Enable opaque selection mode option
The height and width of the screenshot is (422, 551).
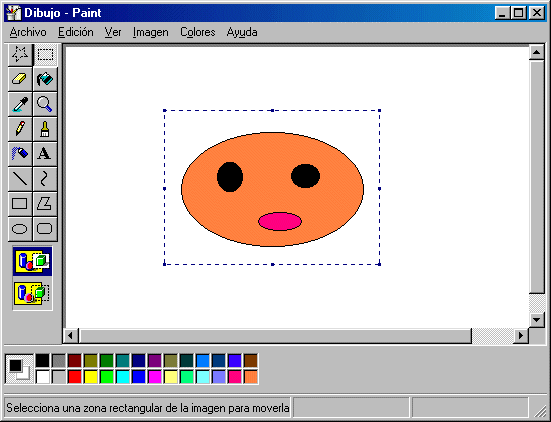click(32, 261)
